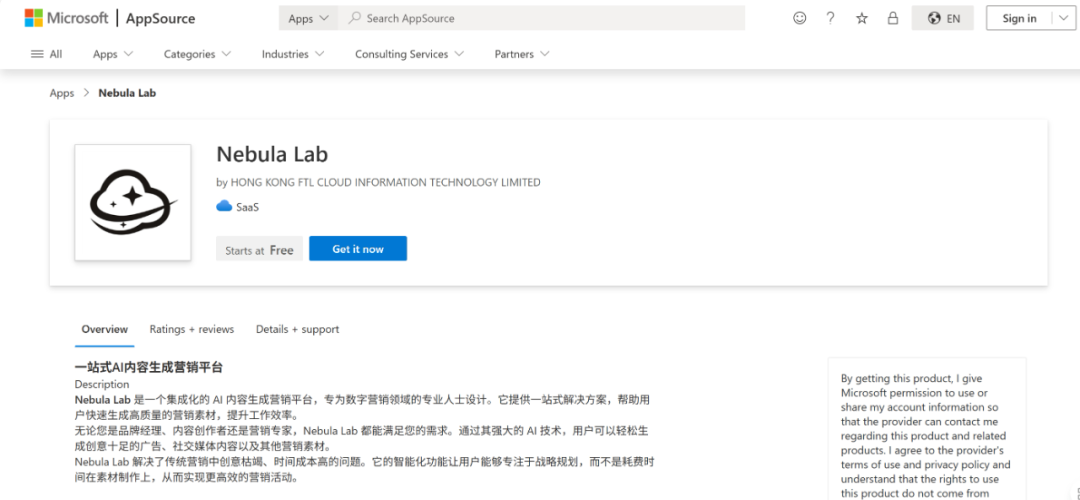
Task: Expand the Consulting Services menu
Action: [409, 54]
